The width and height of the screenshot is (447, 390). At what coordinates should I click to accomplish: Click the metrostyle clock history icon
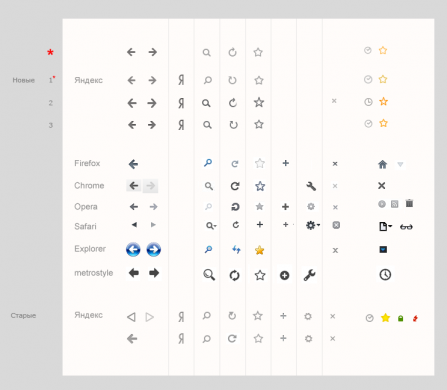[x=385, y=275]
